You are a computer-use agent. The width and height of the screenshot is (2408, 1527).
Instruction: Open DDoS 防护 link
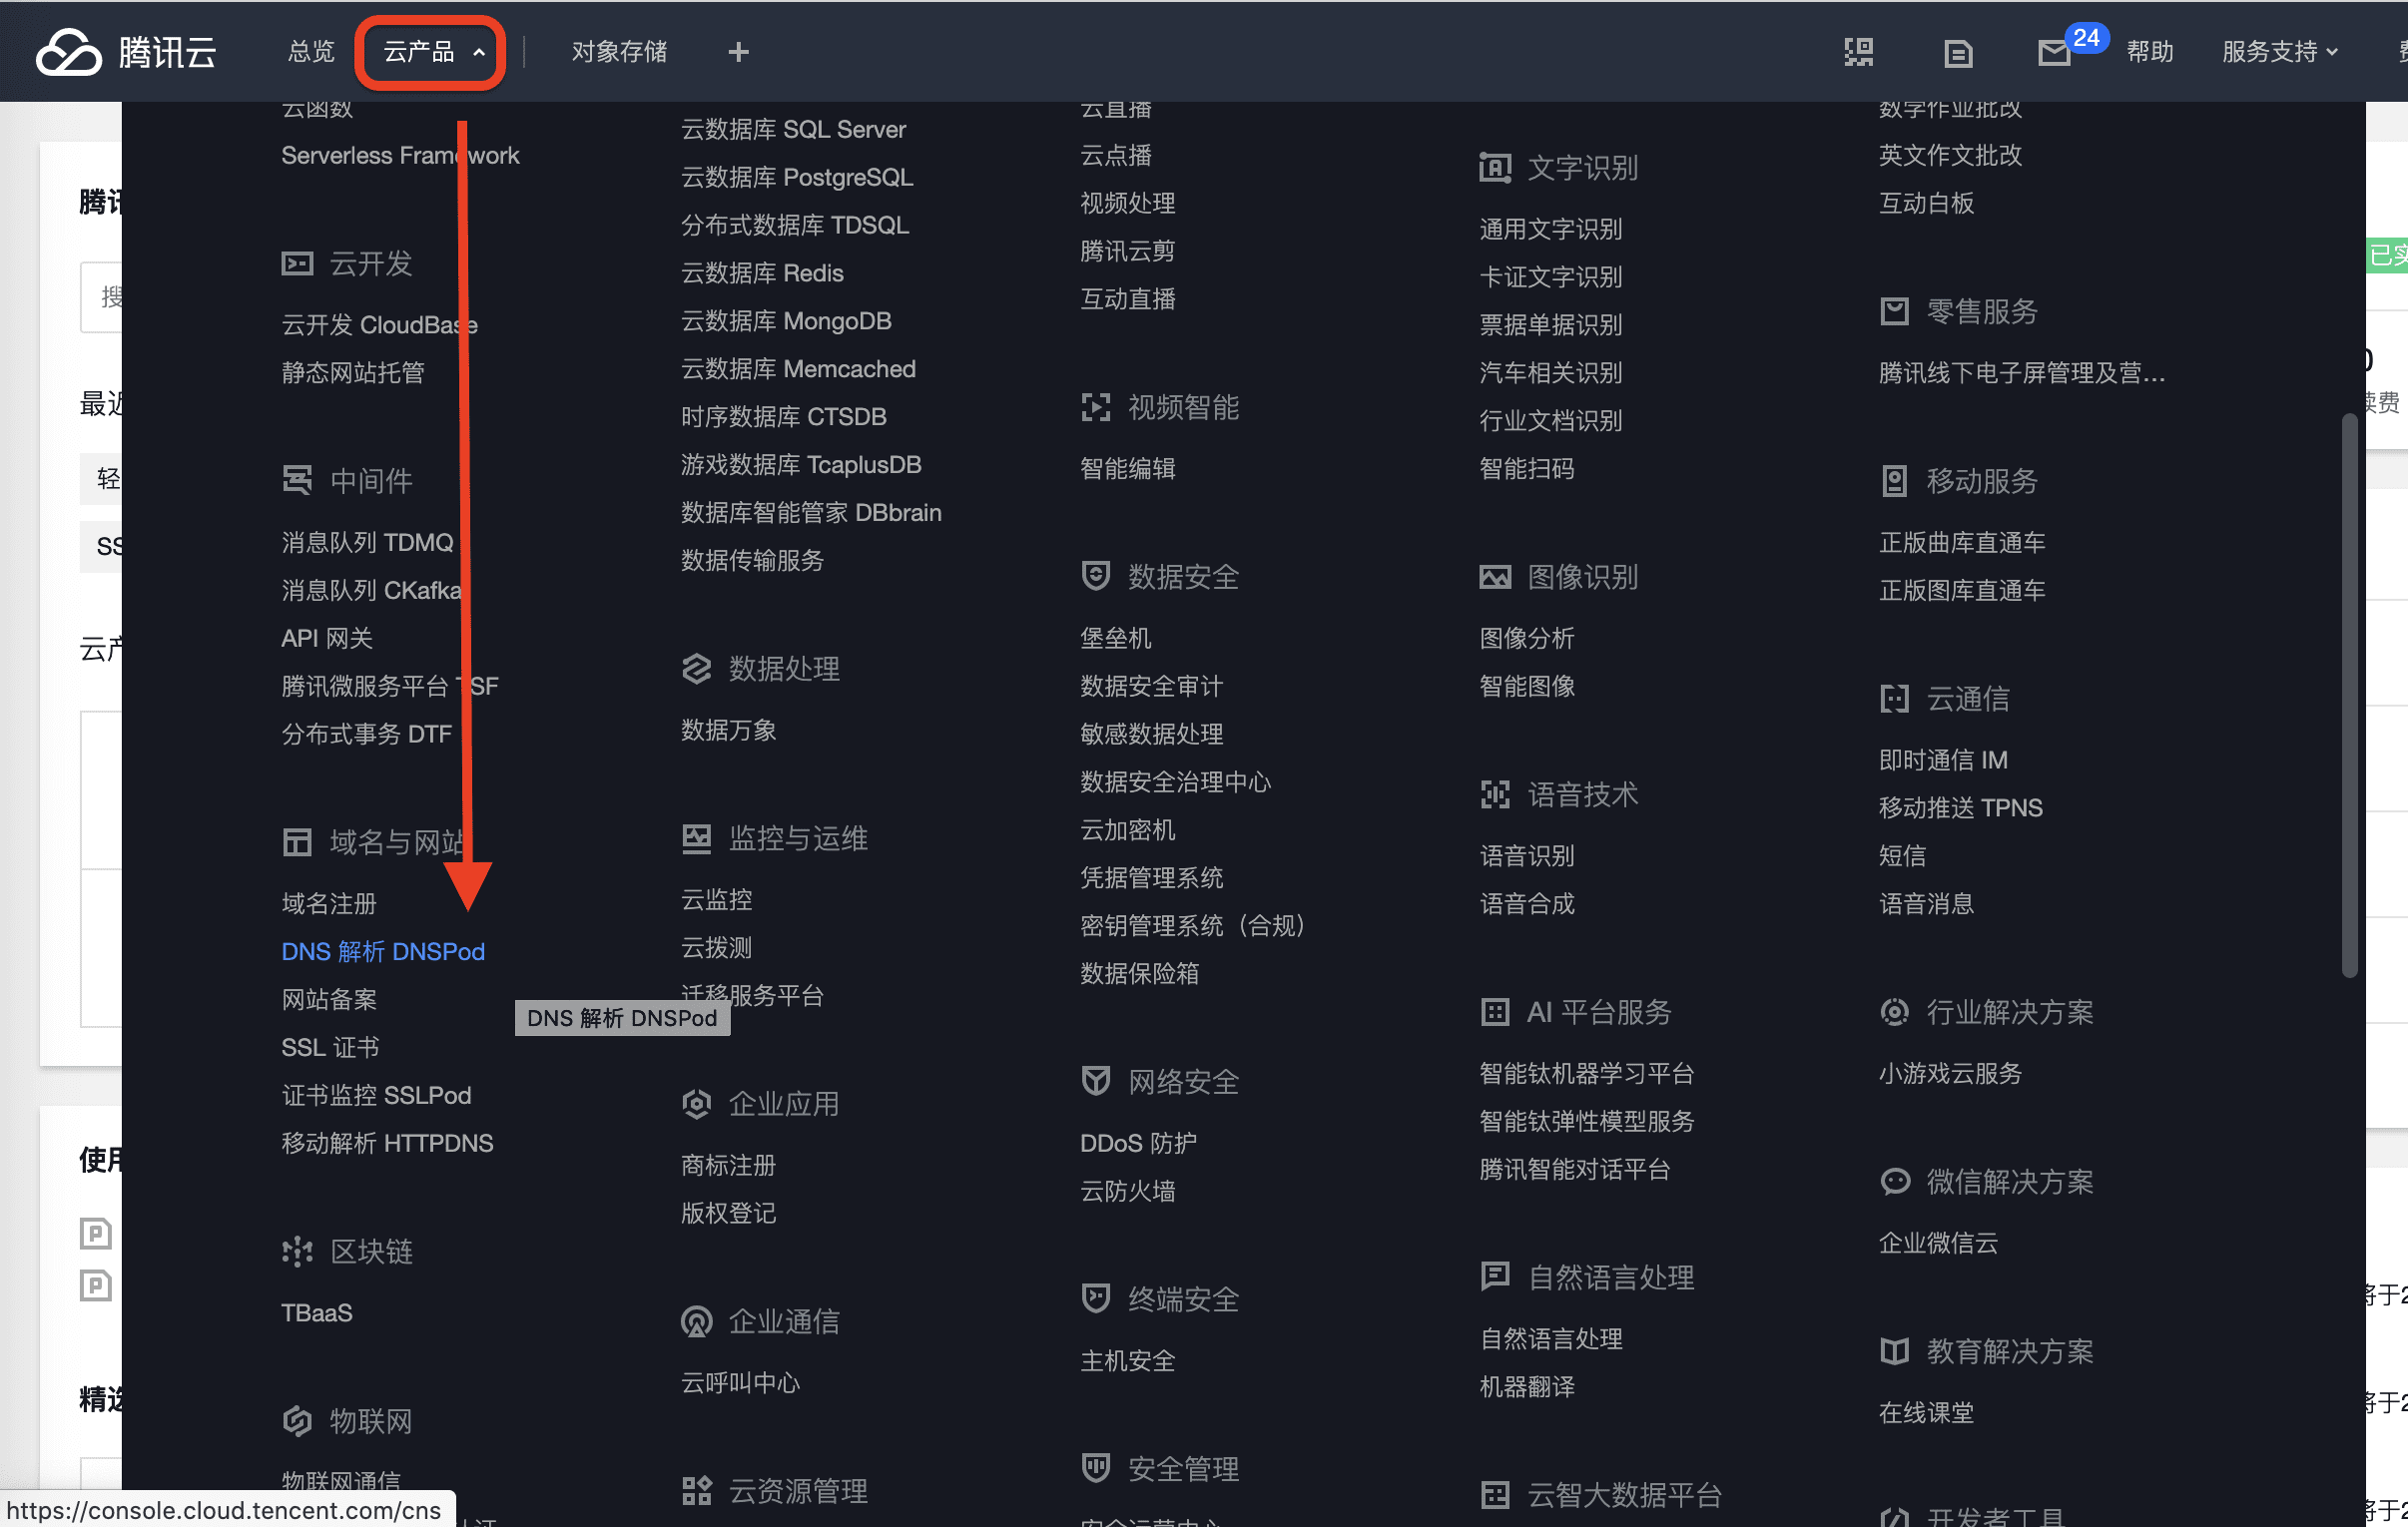(x=1138, y=1143)
